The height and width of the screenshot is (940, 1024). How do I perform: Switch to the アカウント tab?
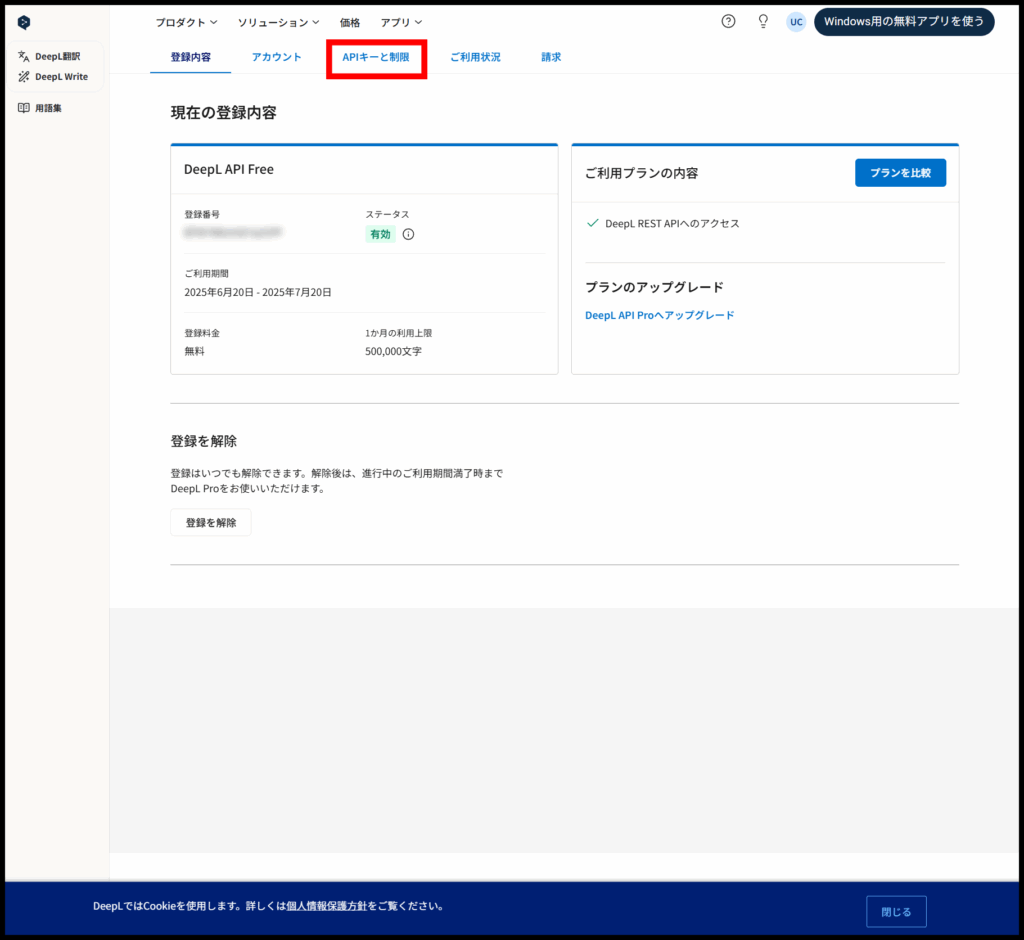(x=277, y=57)
